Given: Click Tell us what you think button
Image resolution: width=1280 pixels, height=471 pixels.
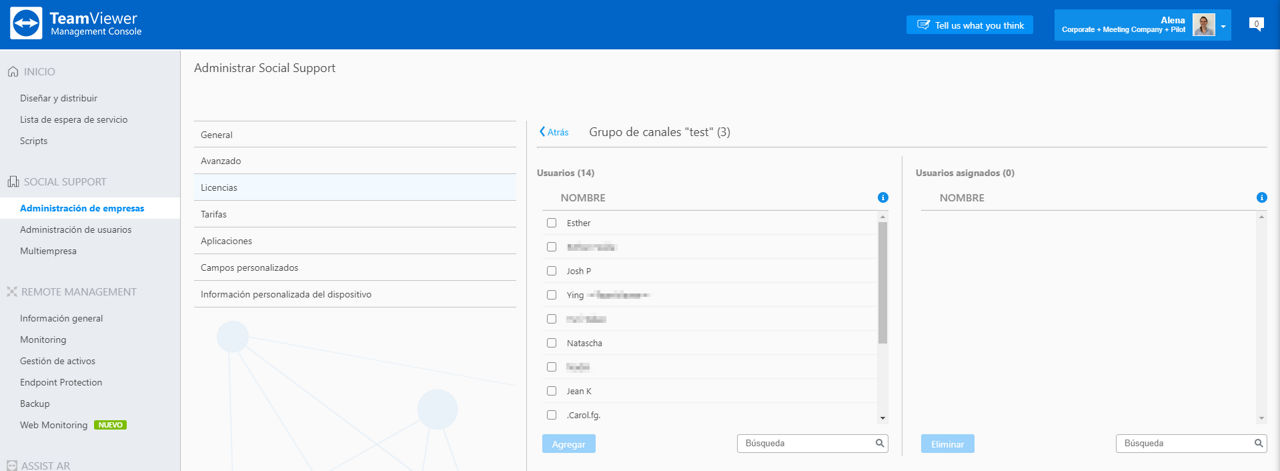Looking at the screenshot, I should [970, 25].
